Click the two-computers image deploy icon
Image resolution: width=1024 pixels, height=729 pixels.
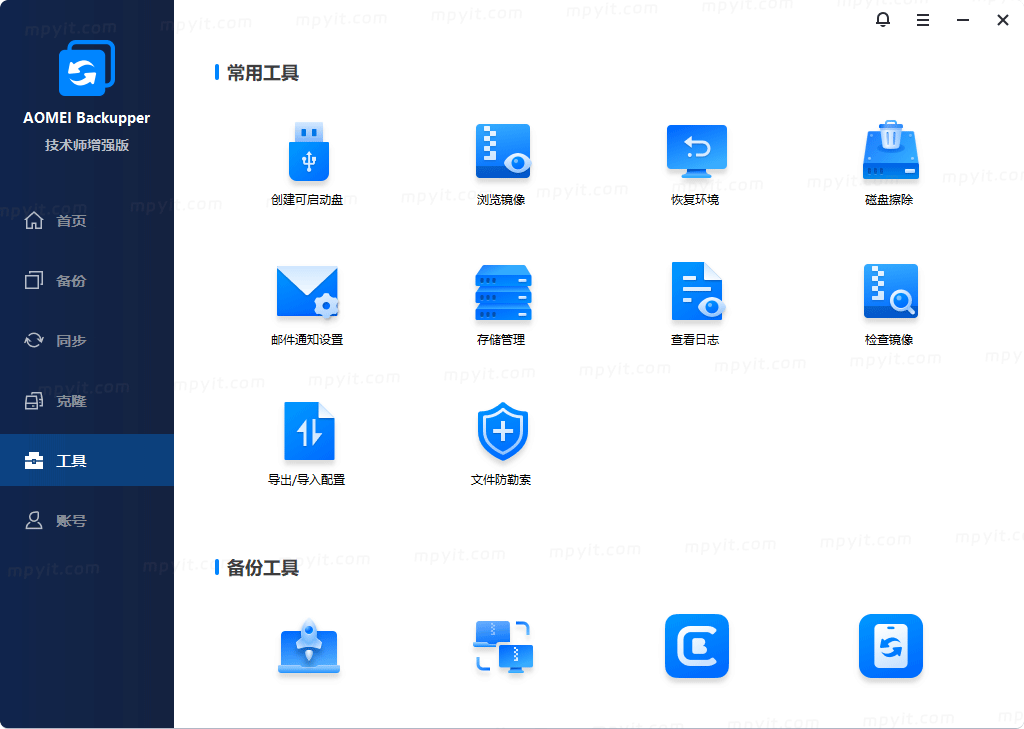[x=503, y=646]
